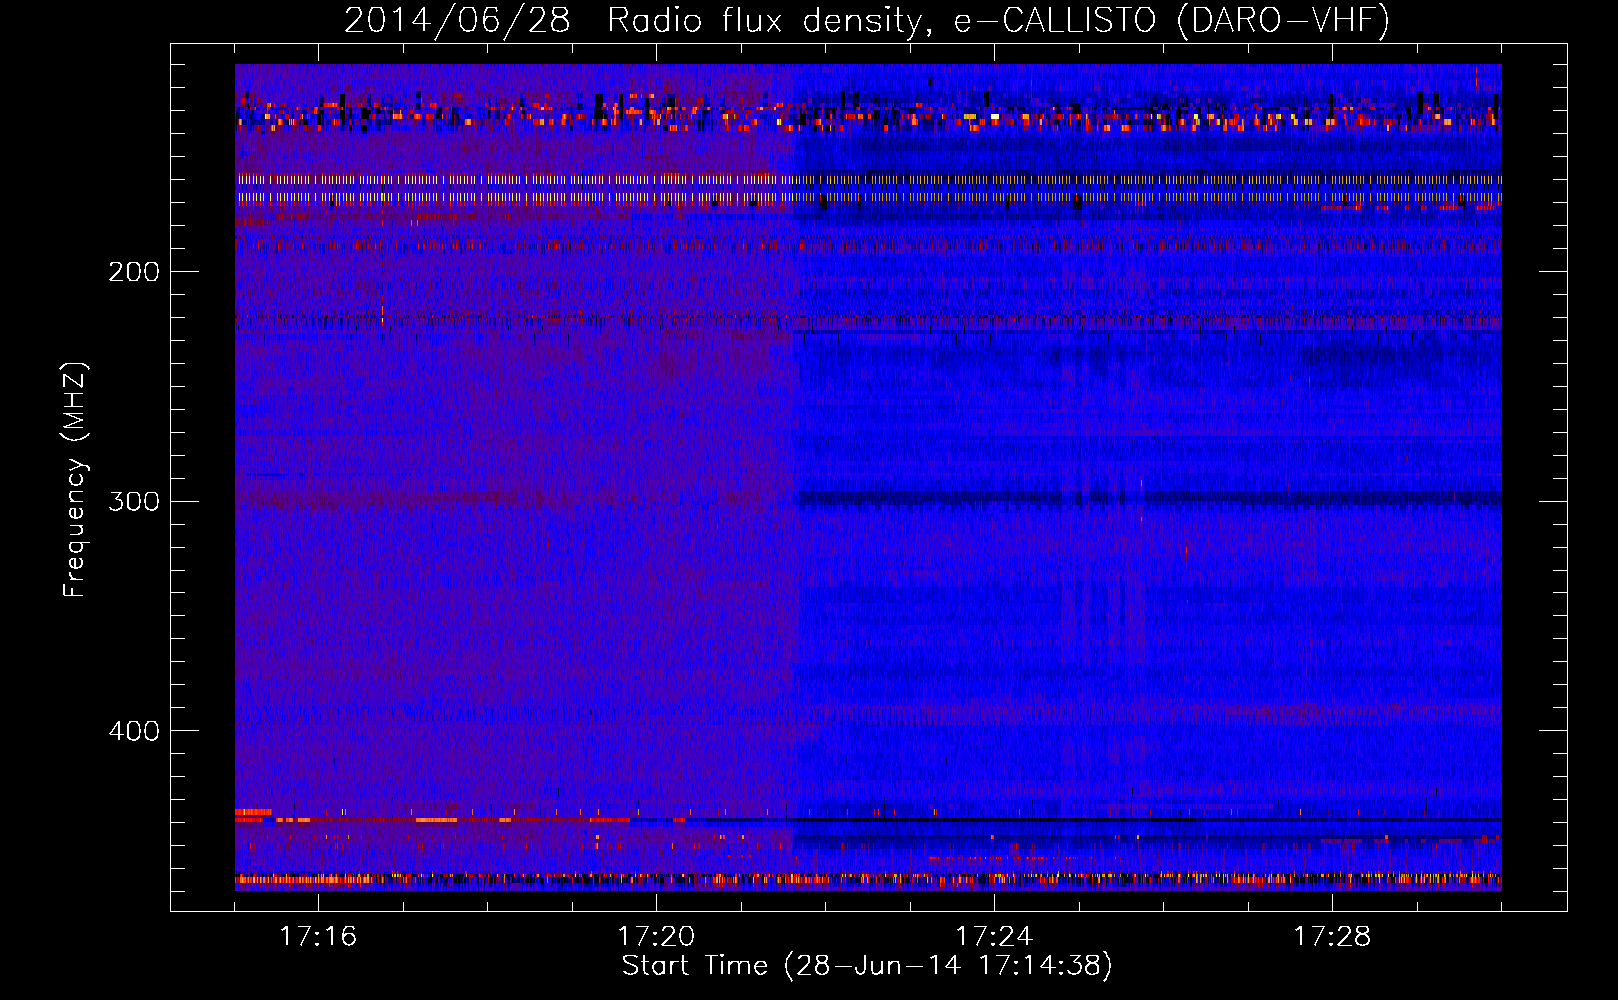Click the 17:28 time tick label

point(1332,936)
